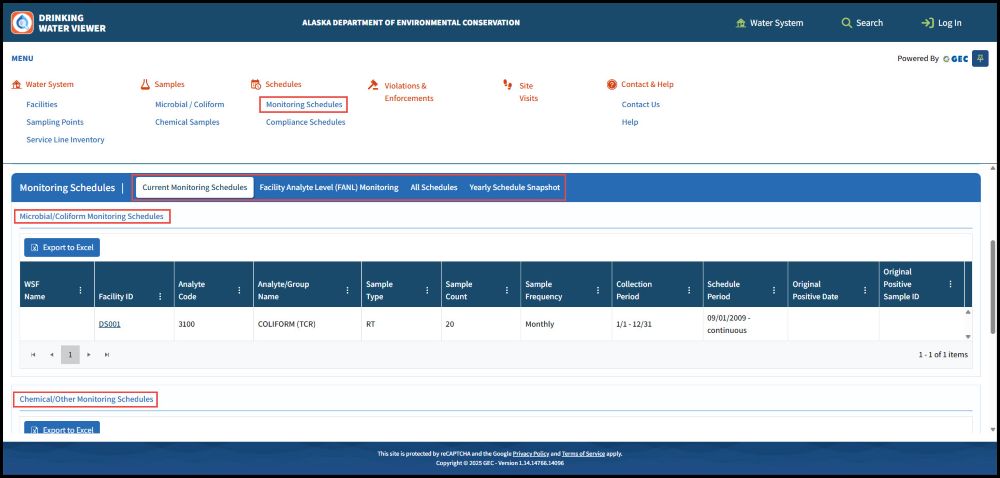This screenshot has width=1000, height=478.
Task: Open Facility Analyte Level (FANL) Monitoring tab
Action: [x=328, y=187]
